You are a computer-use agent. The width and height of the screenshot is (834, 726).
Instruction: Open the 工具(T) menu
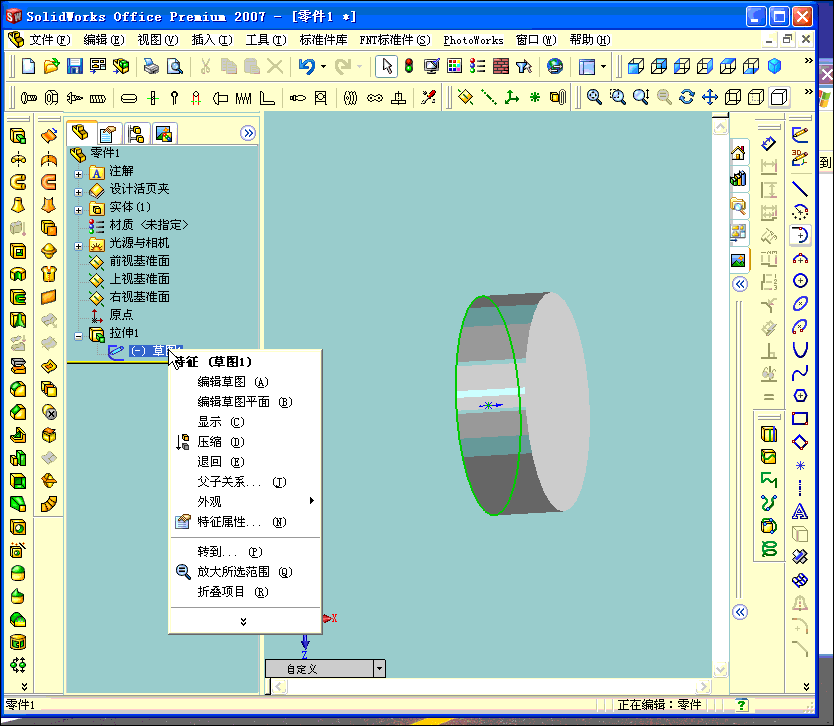(266, 40)
